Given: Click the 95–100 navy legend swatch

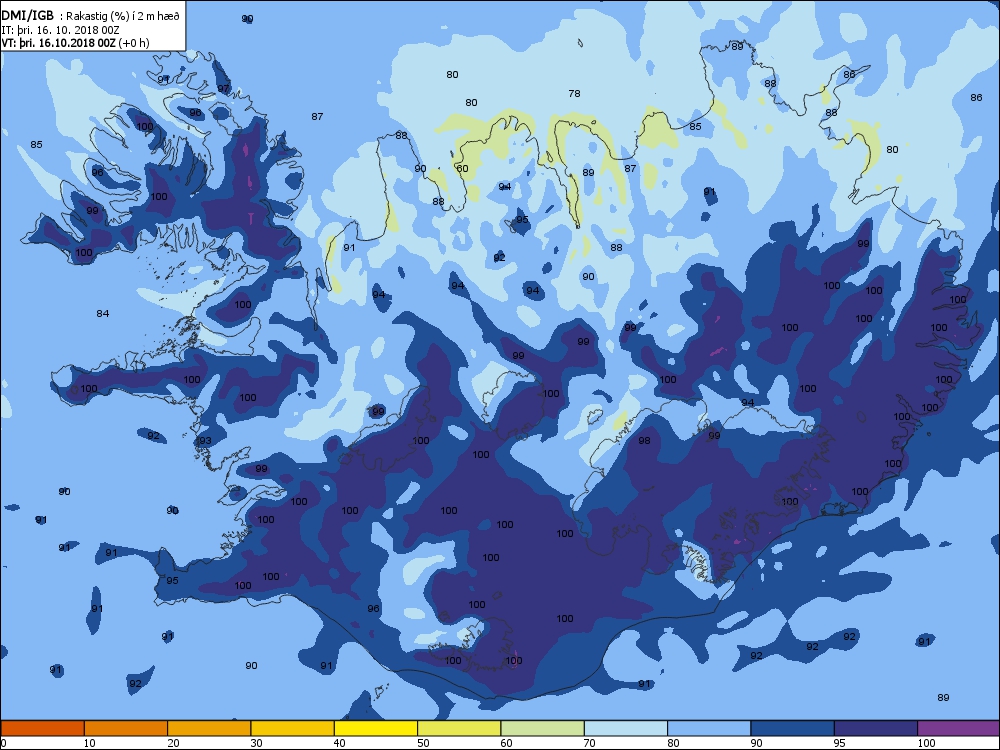Looking at the screenshot, I should pyautogui.click(x=876, y=728).
